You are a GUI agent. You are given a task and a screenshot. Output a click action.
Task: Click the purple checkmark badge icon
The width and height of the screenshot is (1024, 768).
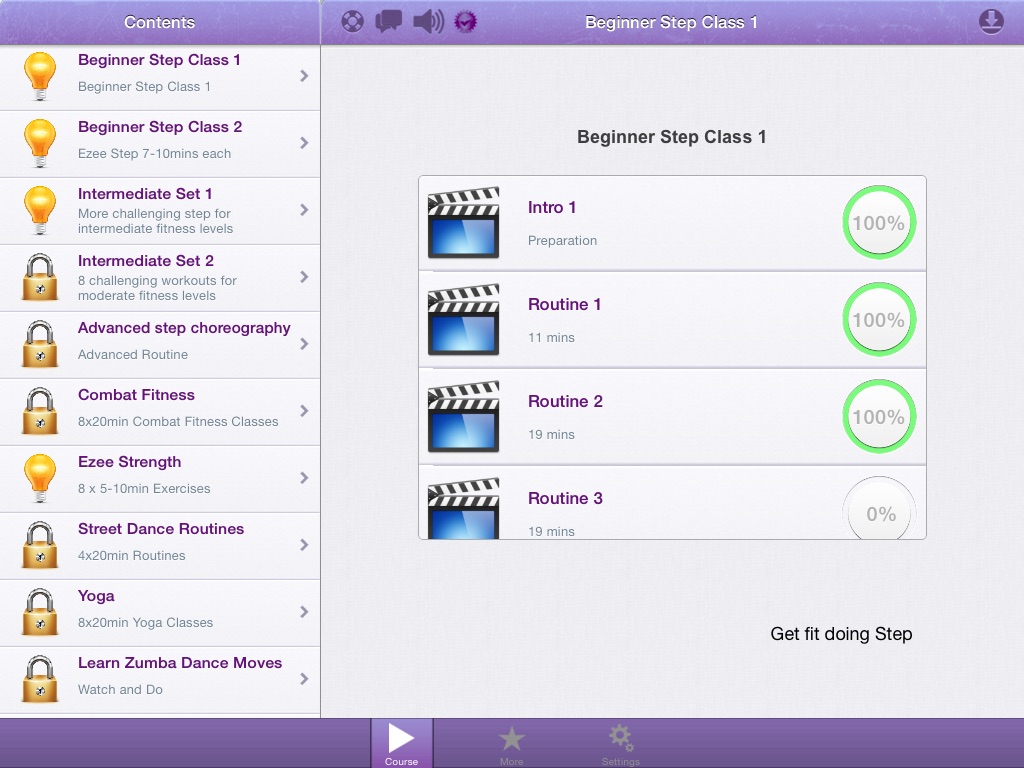point(466,22)
